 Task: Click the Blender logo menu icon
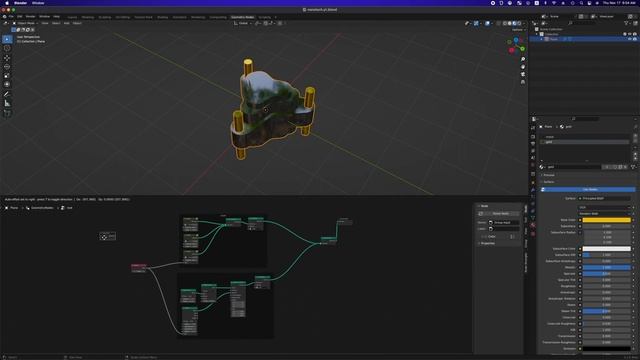(4, 17)
